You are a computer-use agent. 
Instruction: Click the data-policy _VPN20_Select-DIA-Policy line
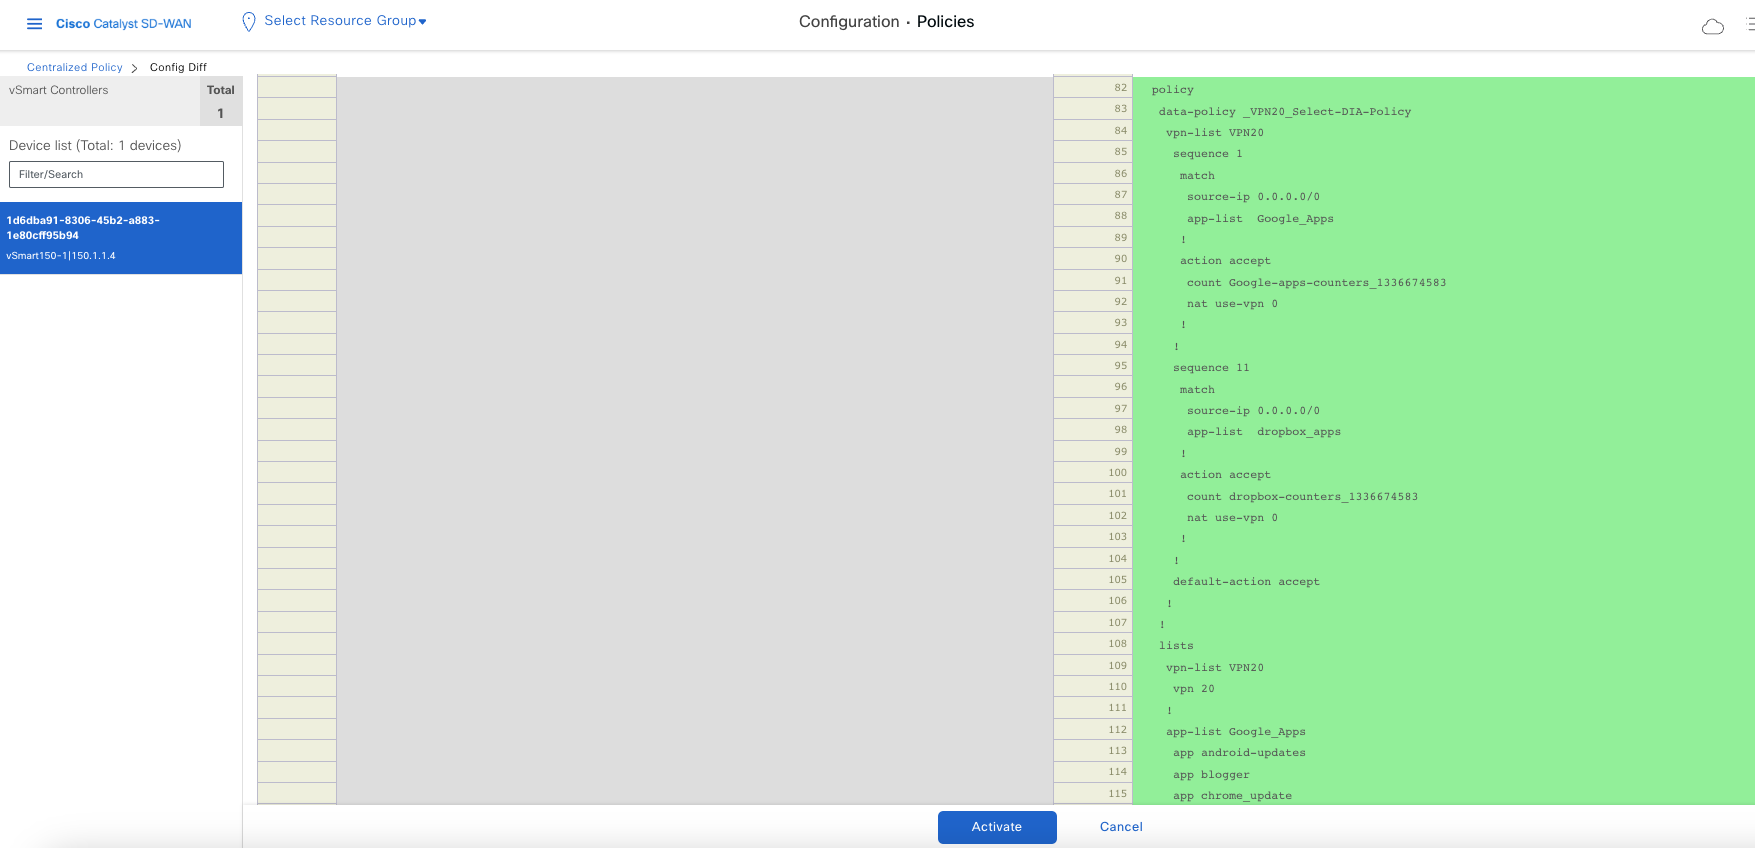coord(1284,111)
